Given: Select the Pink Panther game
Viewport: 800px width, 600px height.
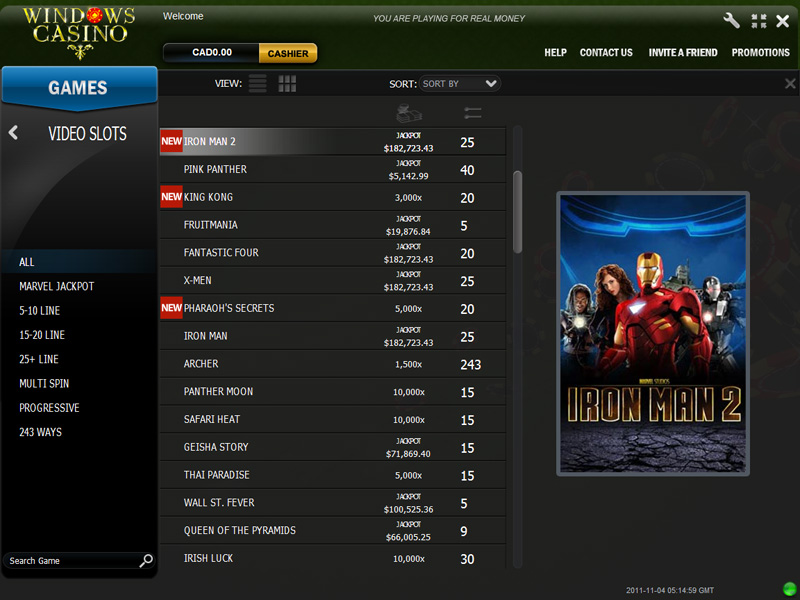Looking at the screenshot, I should [333, 169].
